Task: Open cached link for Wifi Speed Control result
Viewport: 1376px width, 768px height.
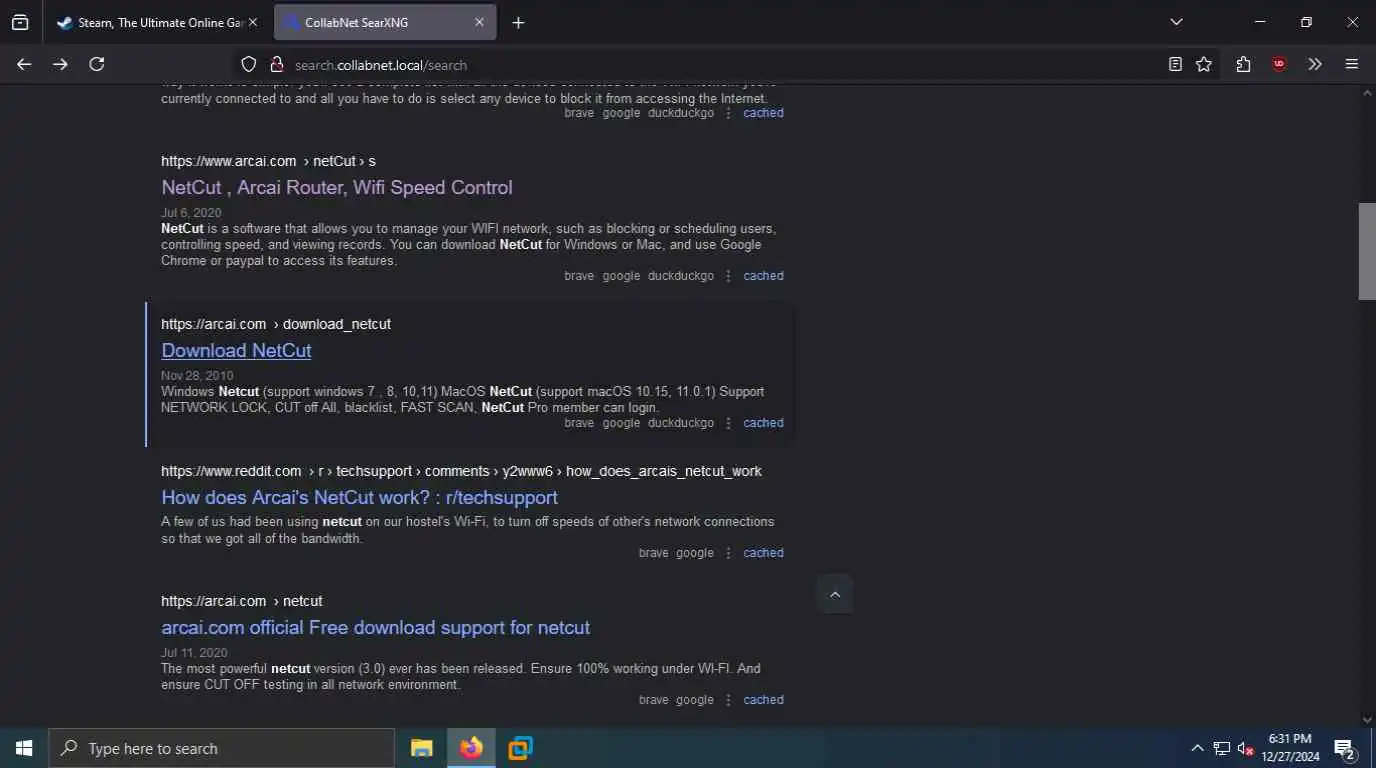Action: pyautogui.click(x=763, y=276)
